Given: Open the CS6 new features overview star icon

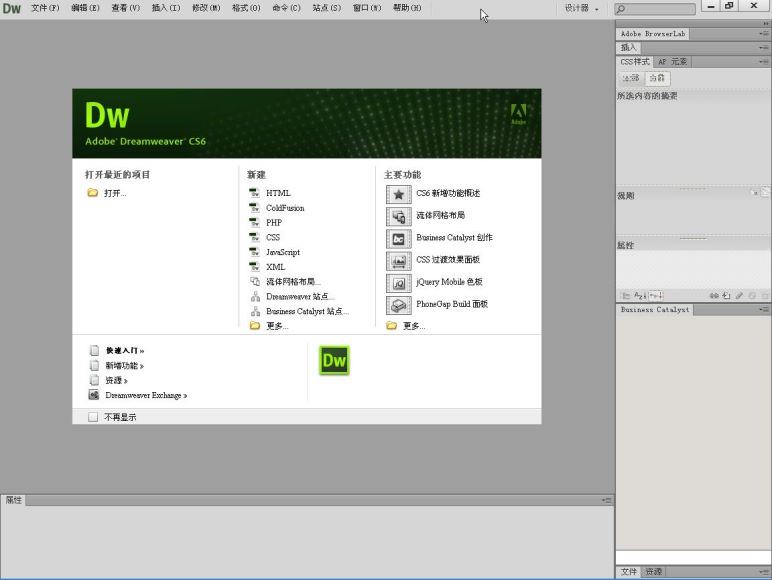Looking at the screenshot, I should tap(398, 194).
